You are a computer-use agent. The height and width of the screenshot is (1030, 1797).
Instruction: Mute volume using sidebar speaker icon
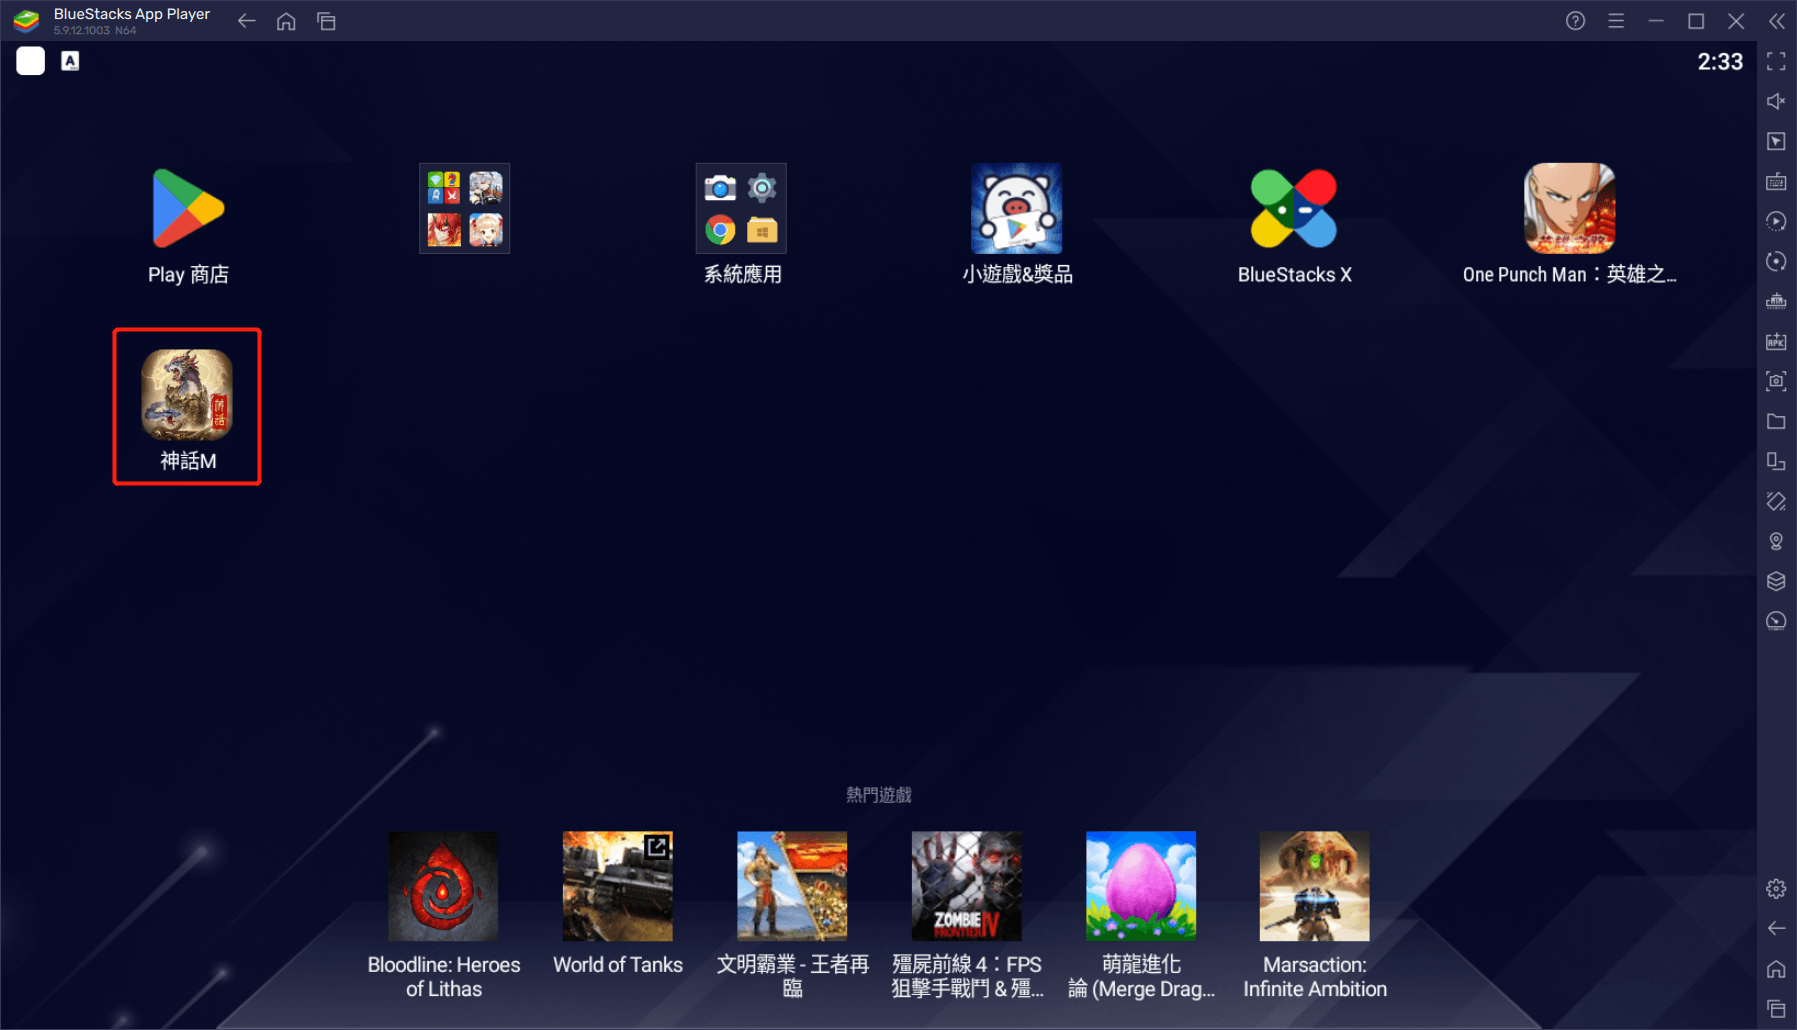tap(1776, 101)
